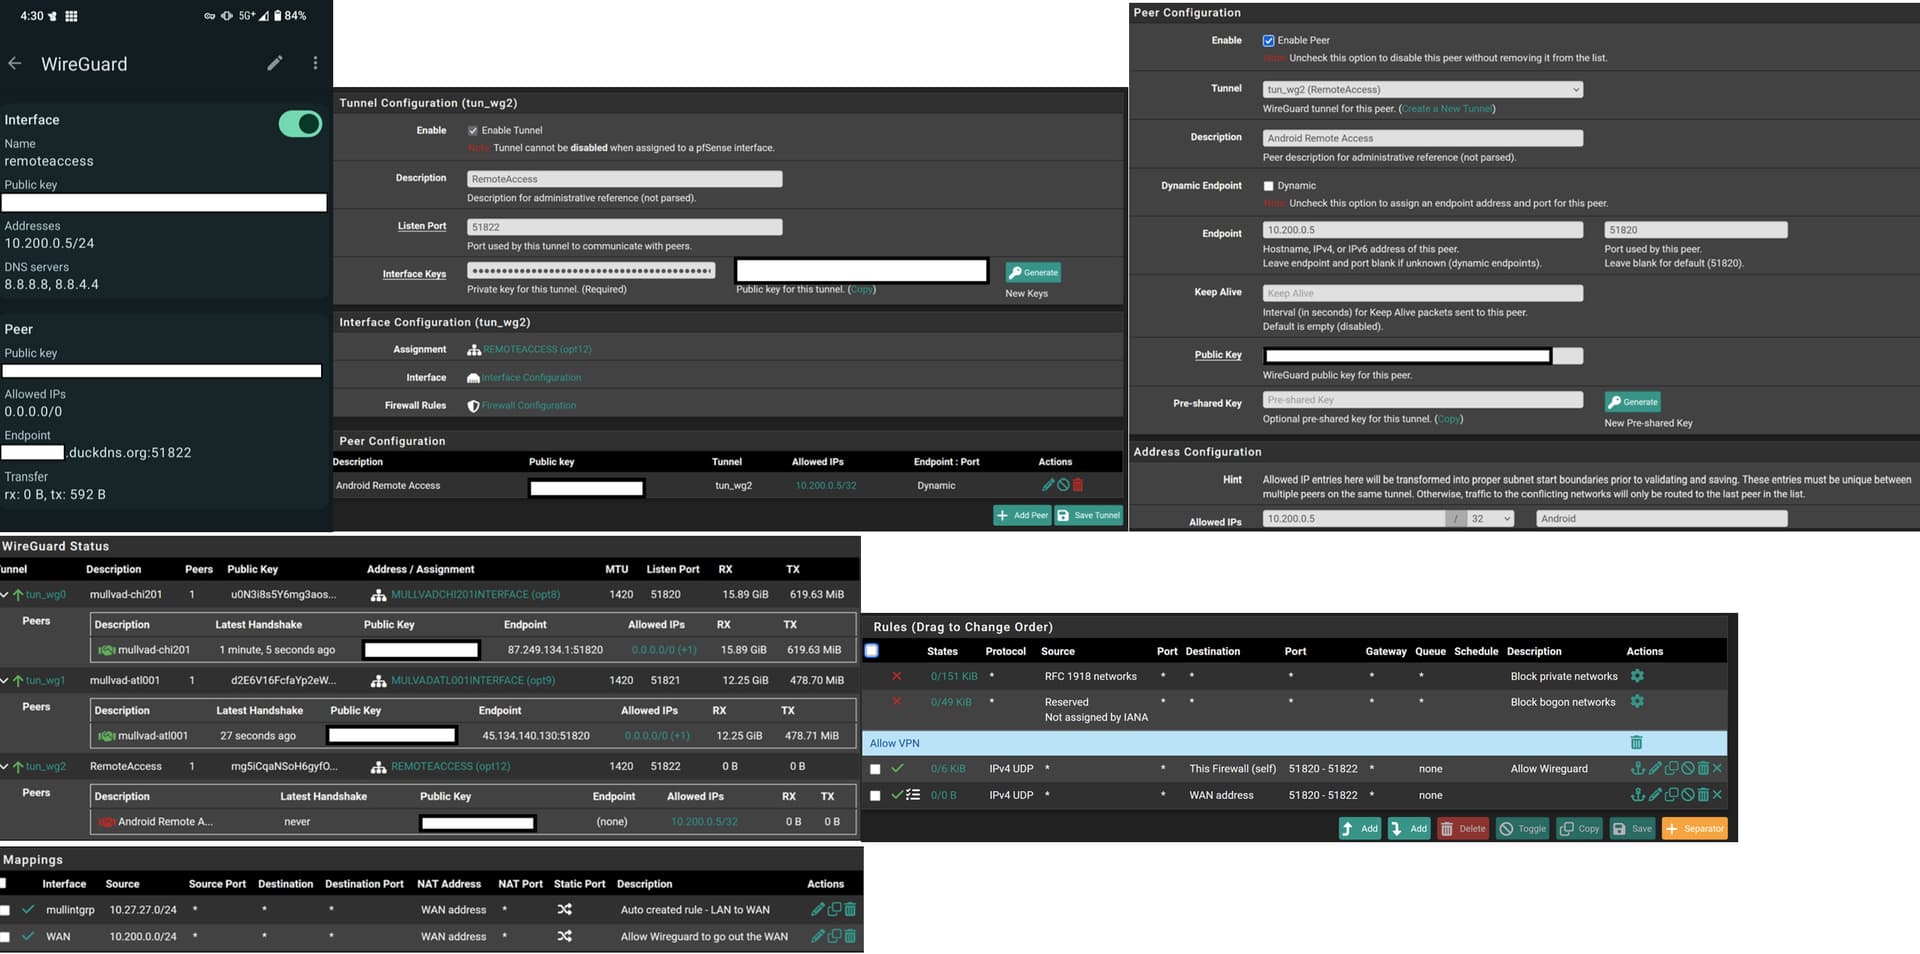The width and height of the screenshot is (1920, 954).
Task: Tap the pencil edit icon in WireGuard app
Action: pos(275,63)
